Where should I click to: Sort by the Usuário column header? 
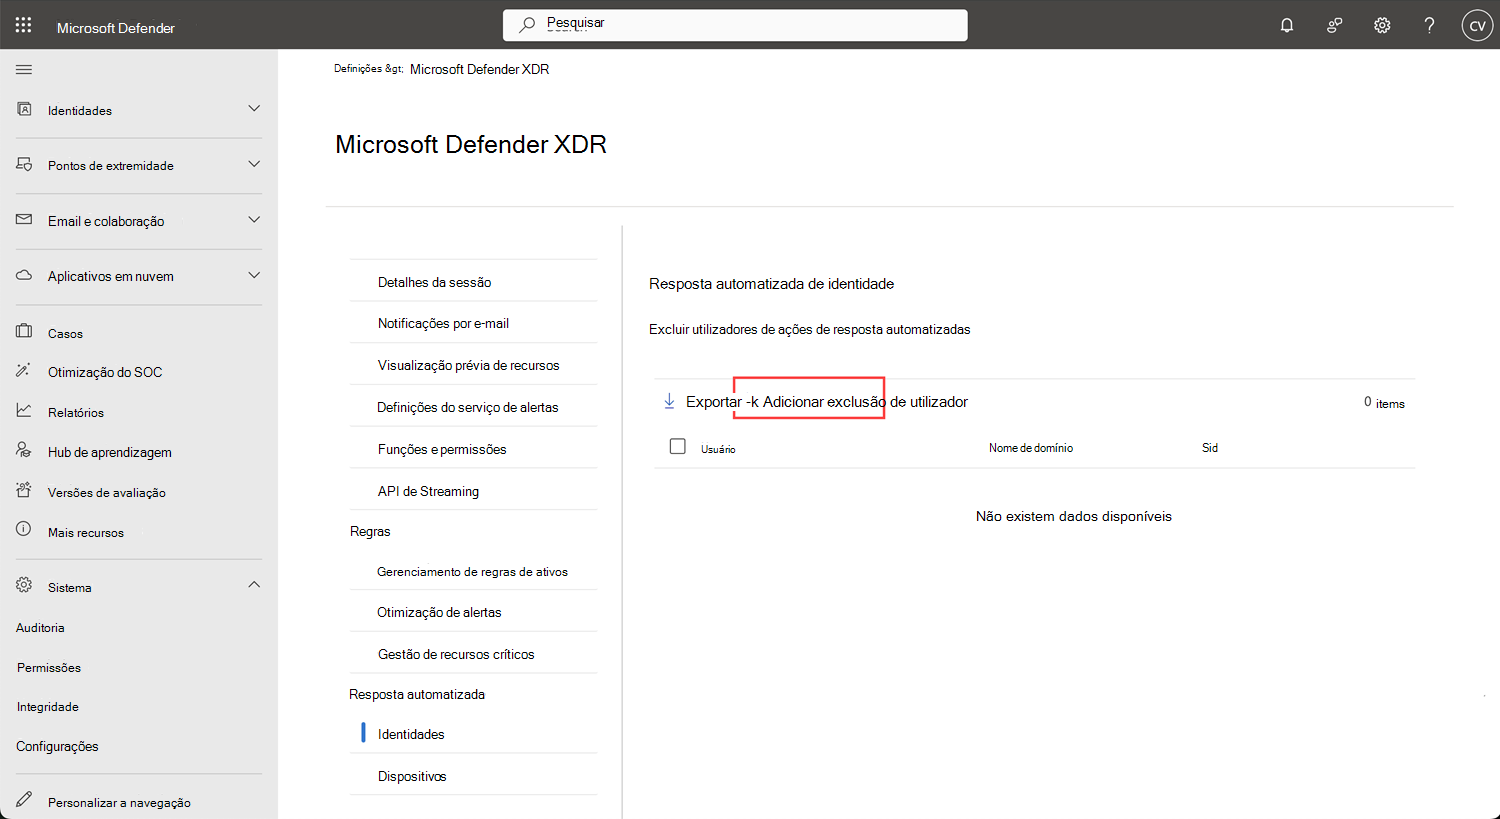pyautogui.click(x=718, y=449)
